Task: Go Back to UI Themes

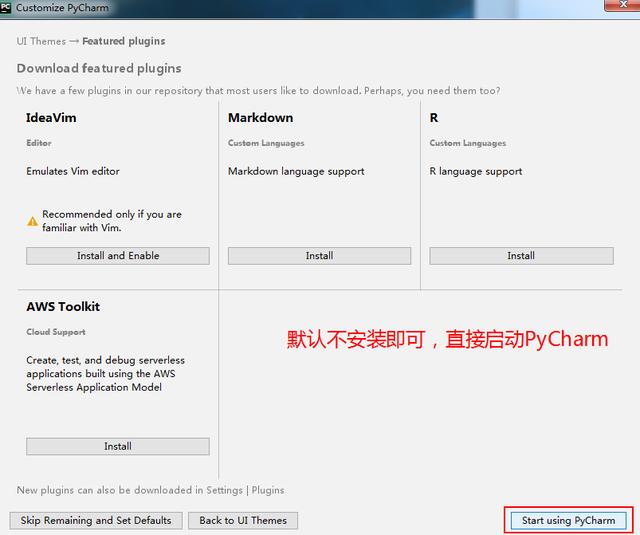Action: click(x=243, y=521)
